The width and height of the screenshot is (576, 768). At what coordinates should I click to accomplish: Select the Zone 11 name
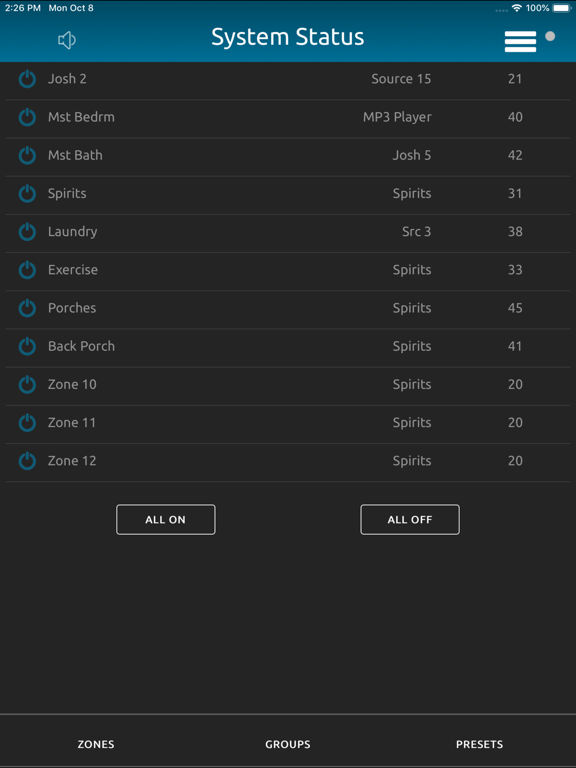coord(72,423)
